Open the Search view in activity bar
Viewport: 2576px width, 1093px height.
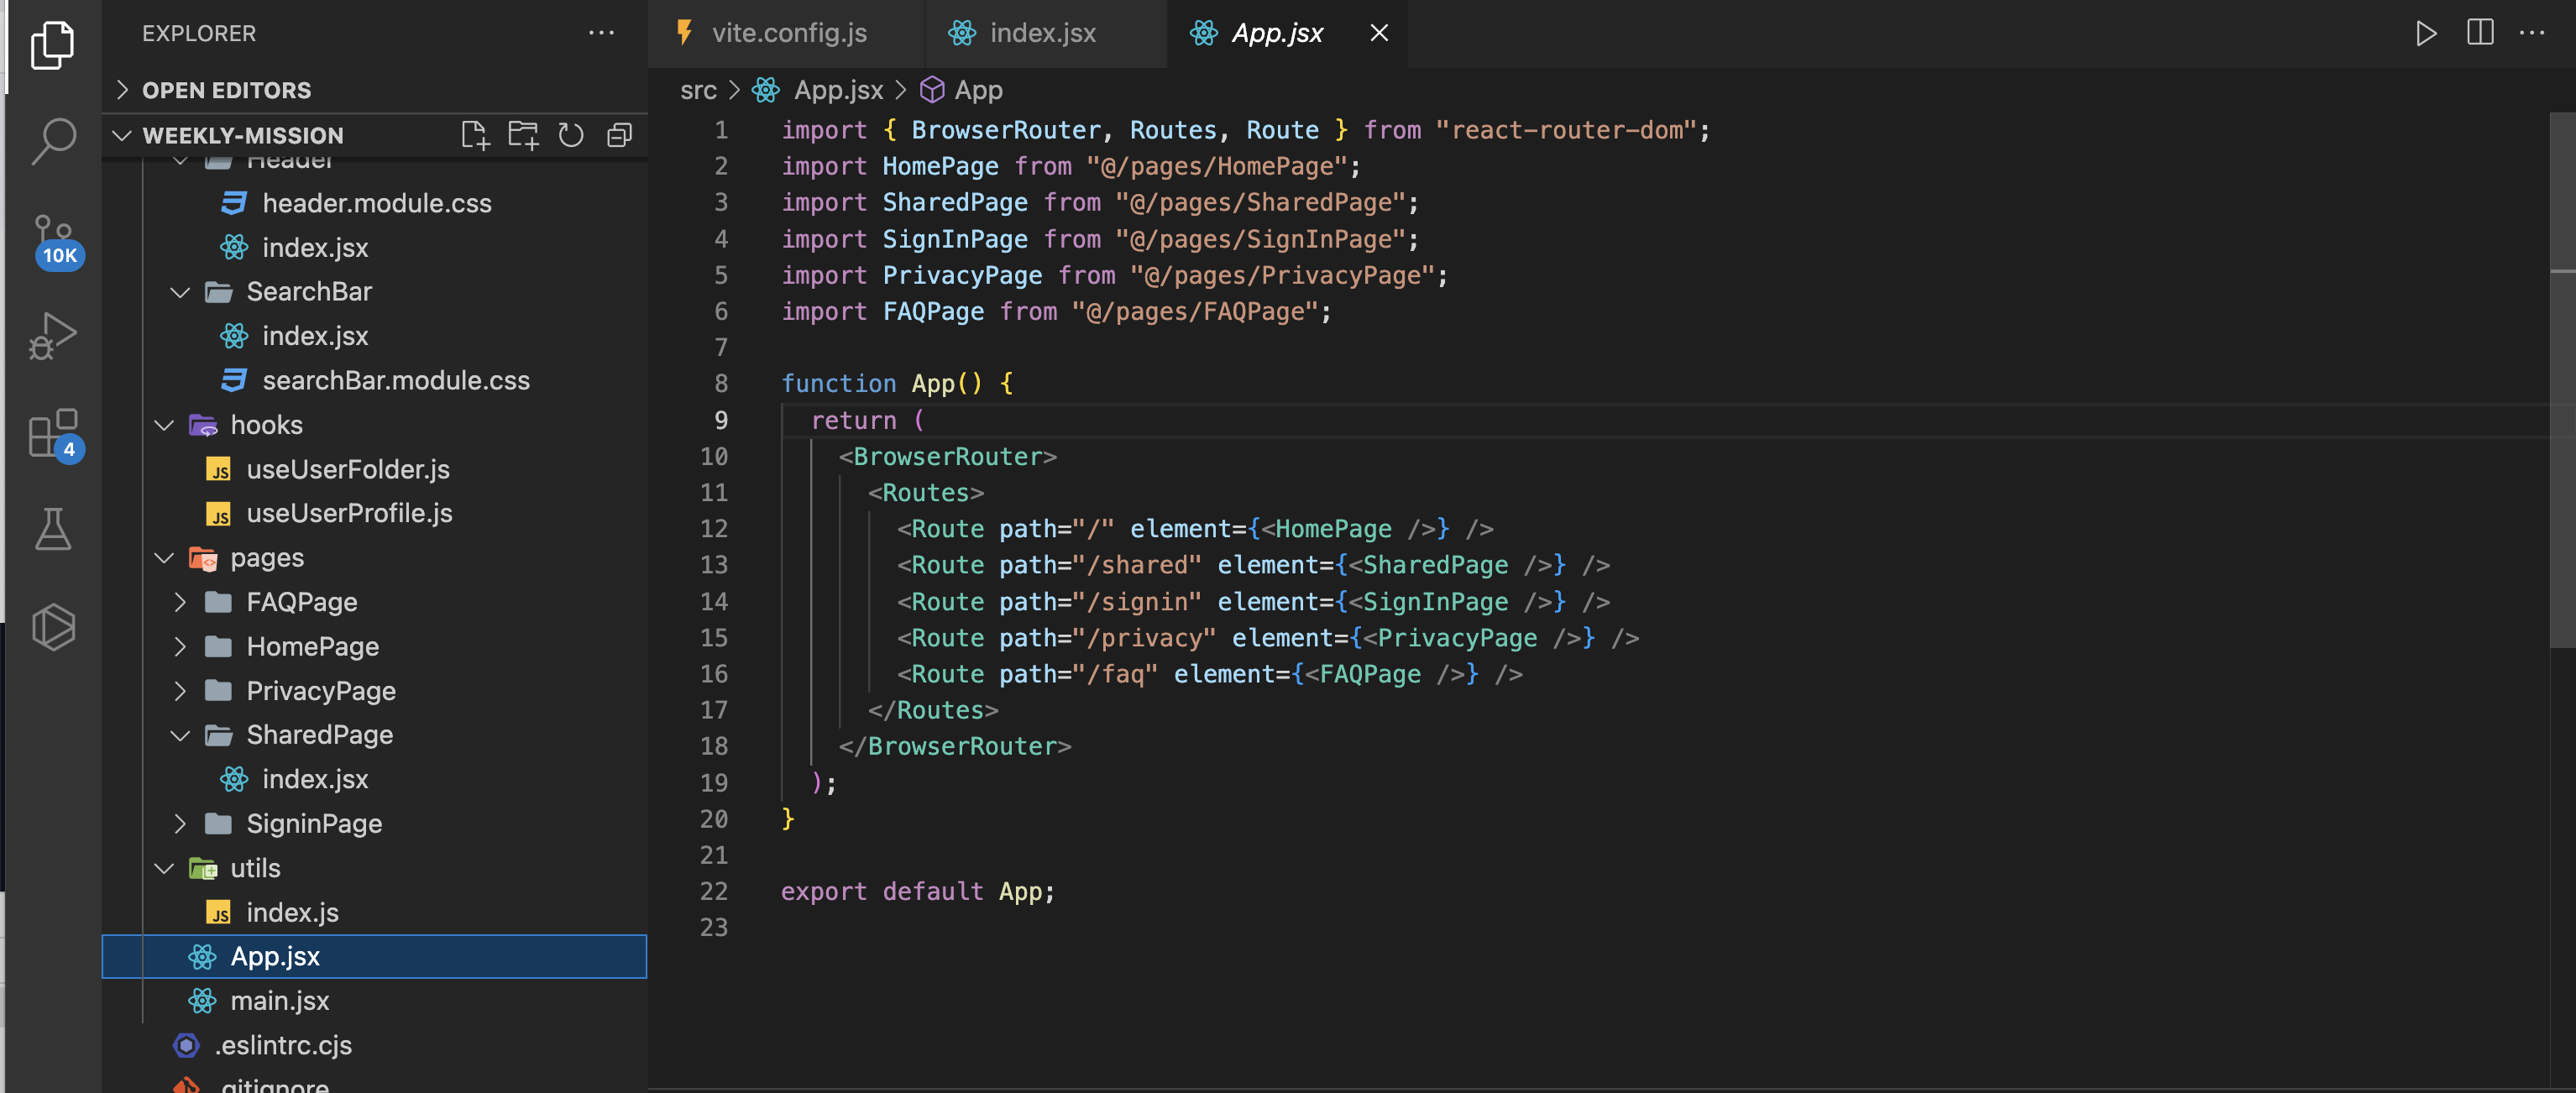(53, 141)
